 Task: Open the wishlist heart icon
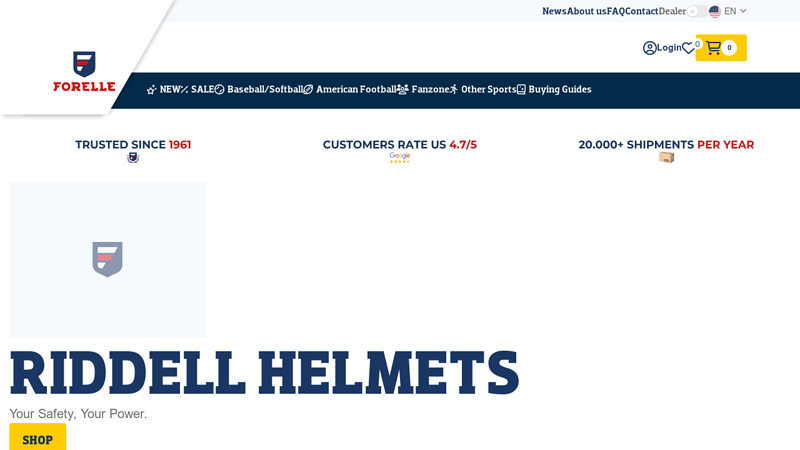(688, 48)
